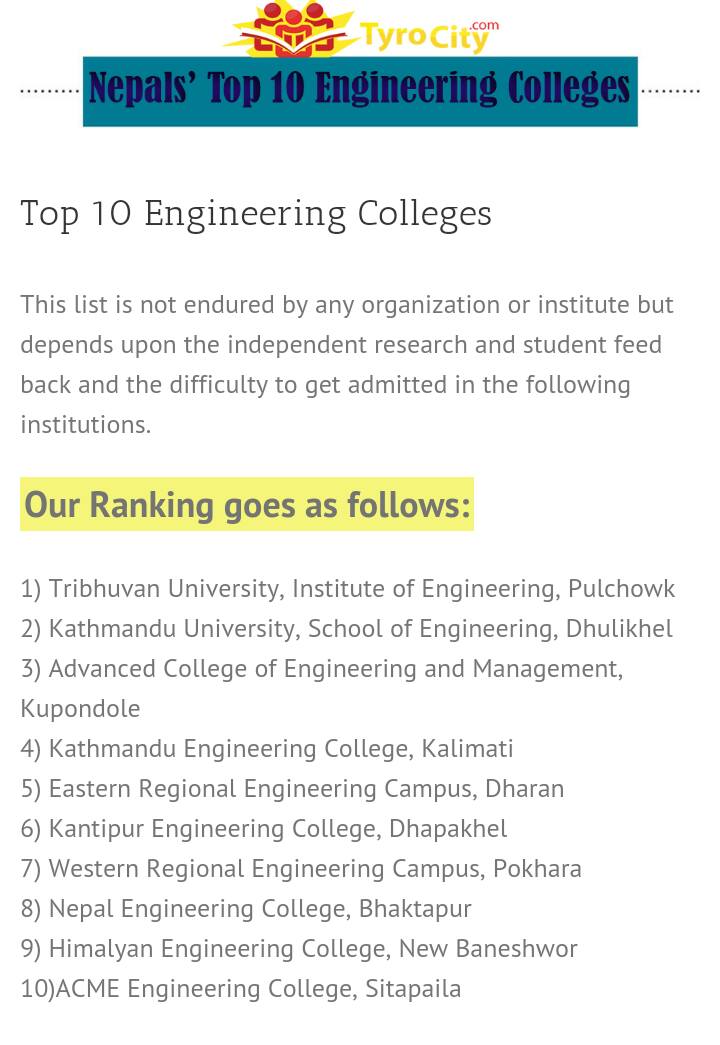Viewport: 720px width, 1045px height.
Task: Select the Tribhuvan University Pulchowk entry
Action: coord(347,588)
